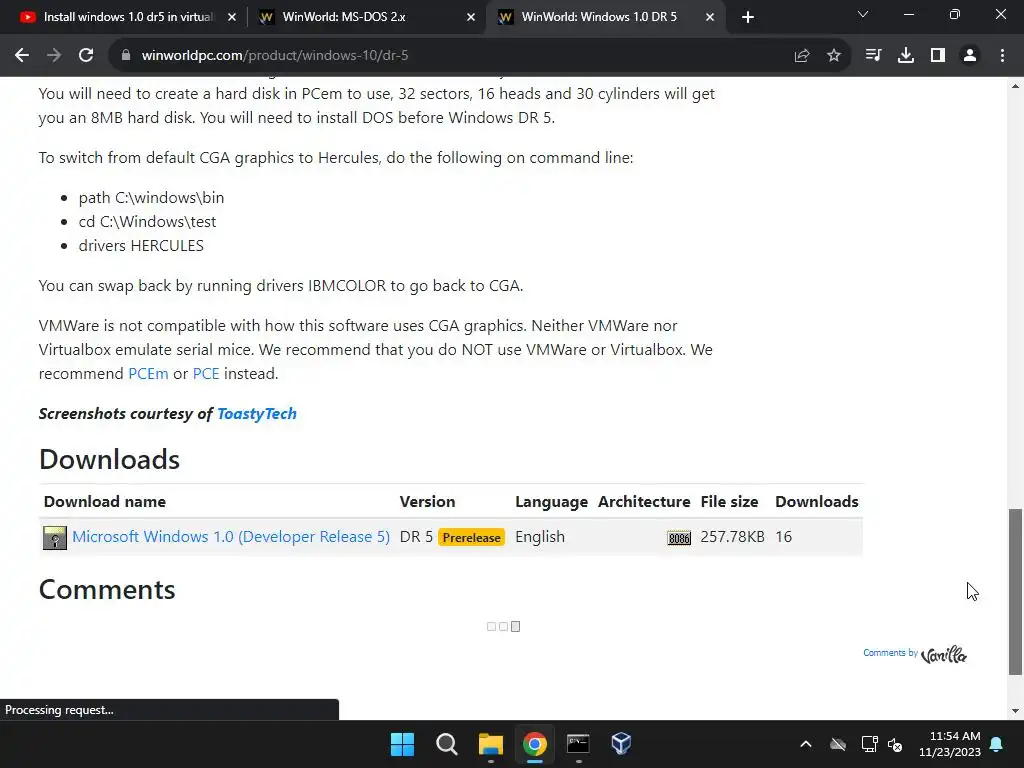Open the PCE link

tap(206, 374)
